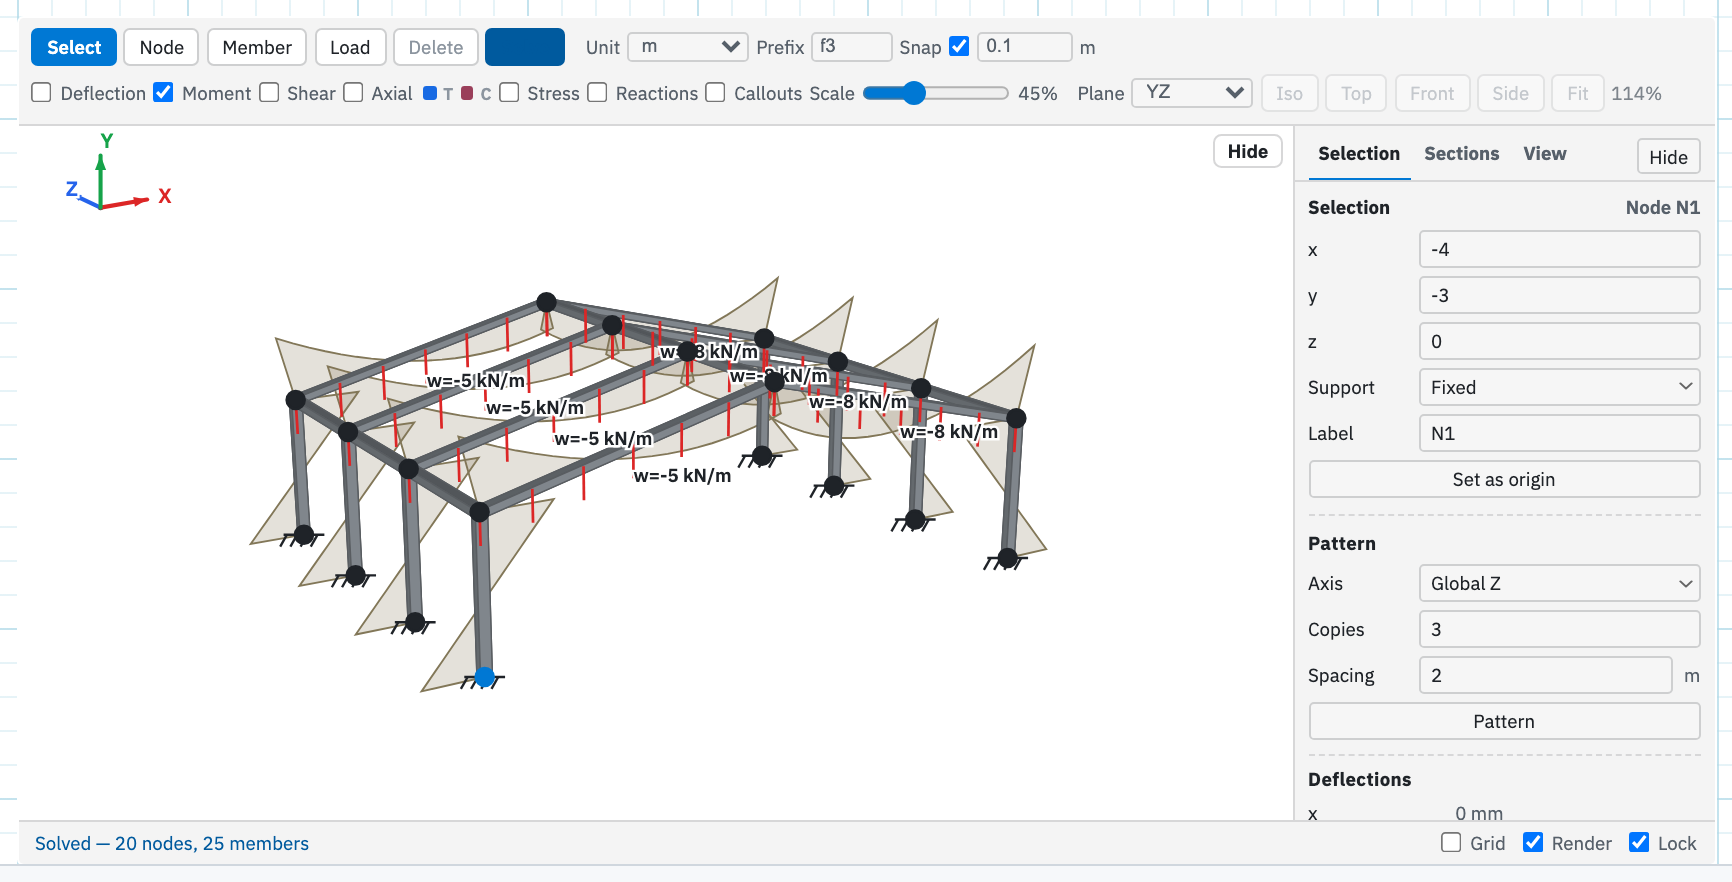Viewport: 1732px width, 882px height.
Task: Click the red compression C swatch
Action: point(467,93)
